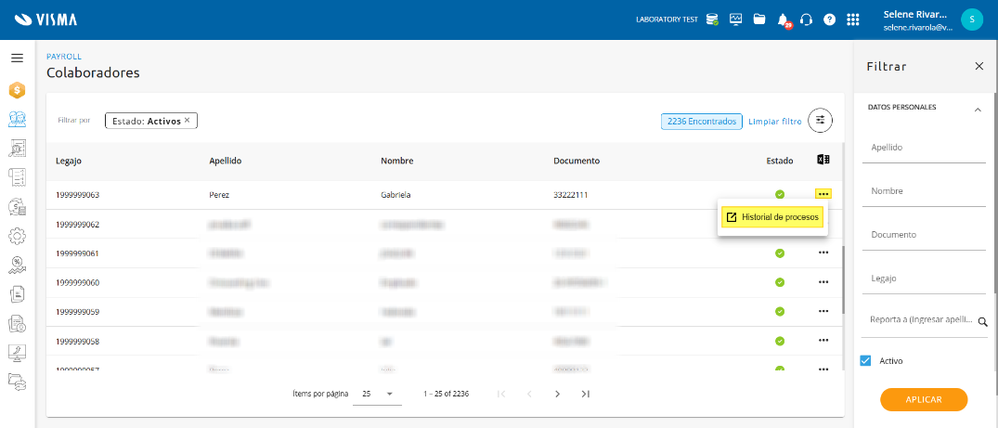The height and width of the screenshot is (428, 998).
Task: Open the hamburger menu in sidebar
Action: pyautogui.click(x=17, y=58)
